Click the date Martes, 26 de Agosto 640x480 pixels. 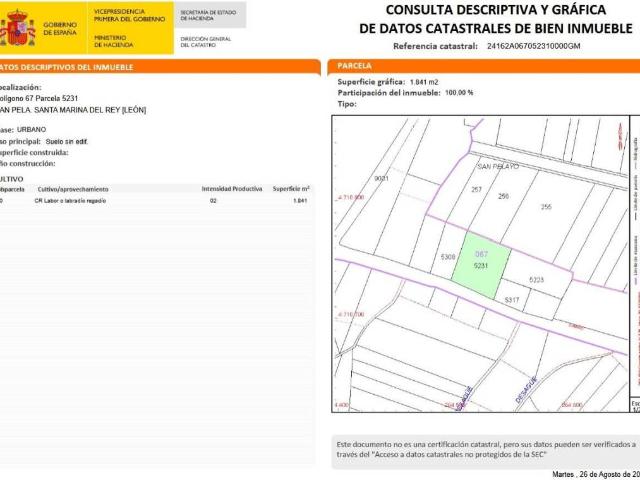[596, 474]
